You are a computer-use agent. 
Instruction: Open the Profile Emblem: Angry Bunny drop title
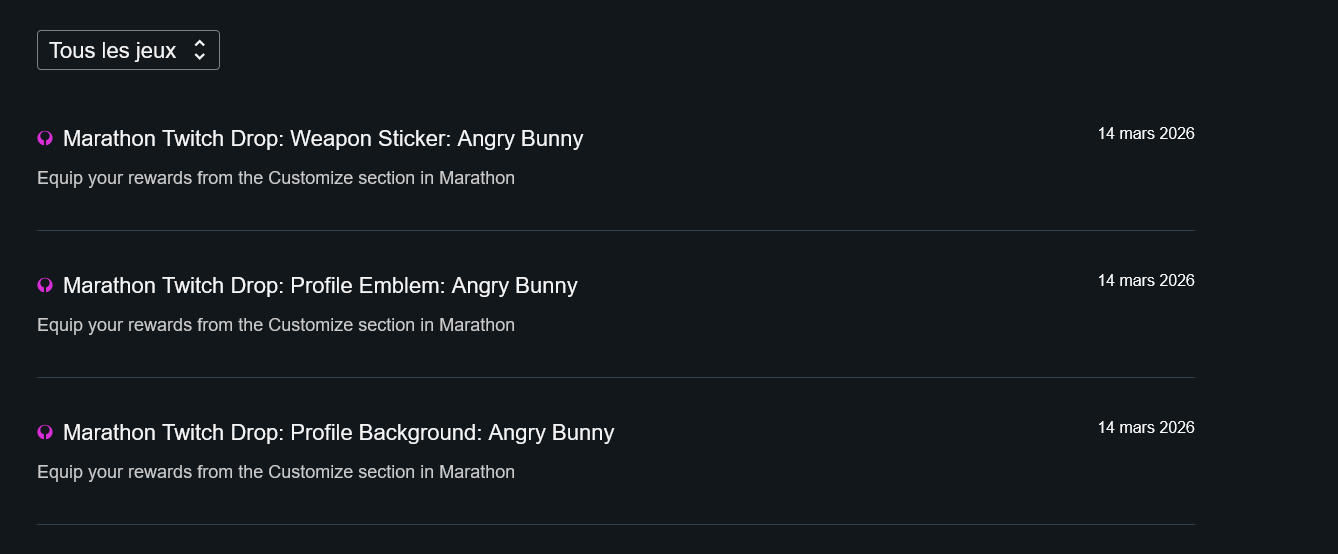click(x=320, y=286)
